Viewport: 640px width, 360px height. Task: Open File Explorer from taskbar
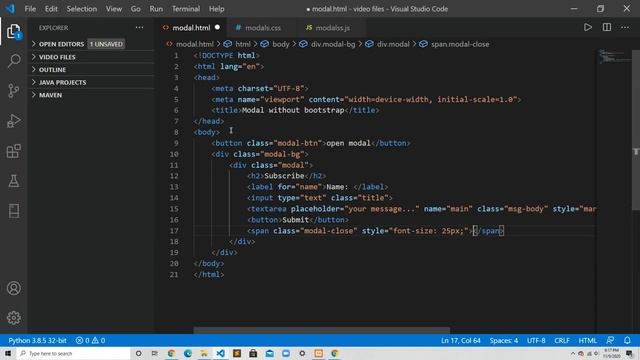[204, 353]
